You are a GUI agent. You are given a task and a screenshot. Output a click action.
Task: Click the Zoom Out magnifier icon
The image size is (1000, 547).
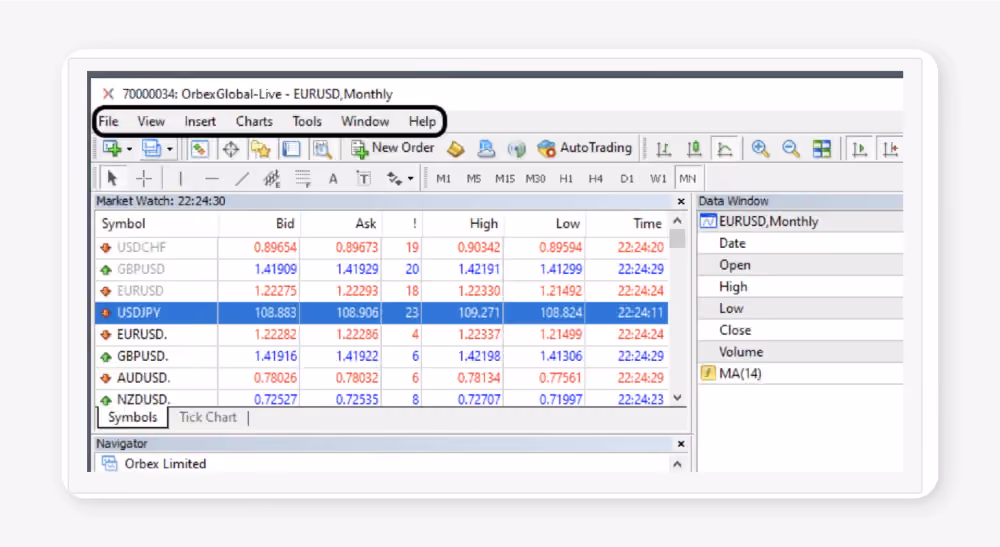coord(791,149)
